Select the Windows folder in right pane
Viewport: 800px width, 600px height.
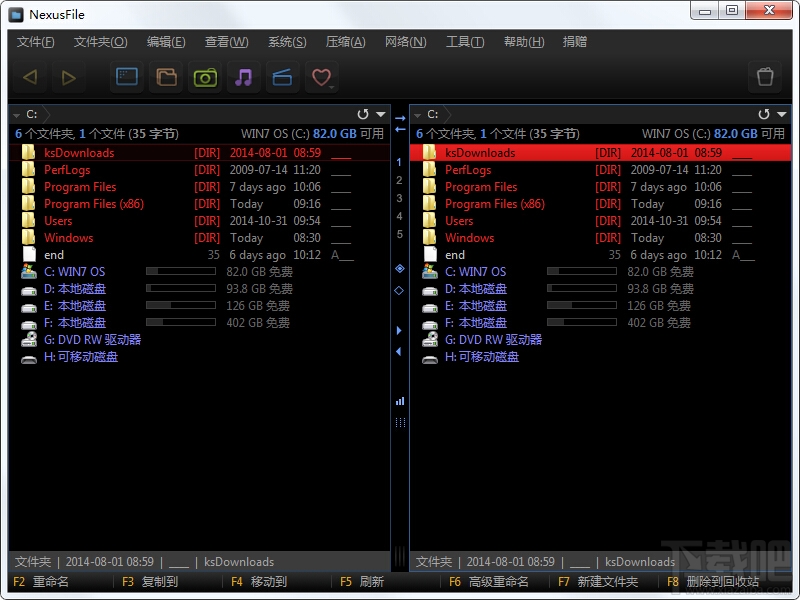point(469,238)
